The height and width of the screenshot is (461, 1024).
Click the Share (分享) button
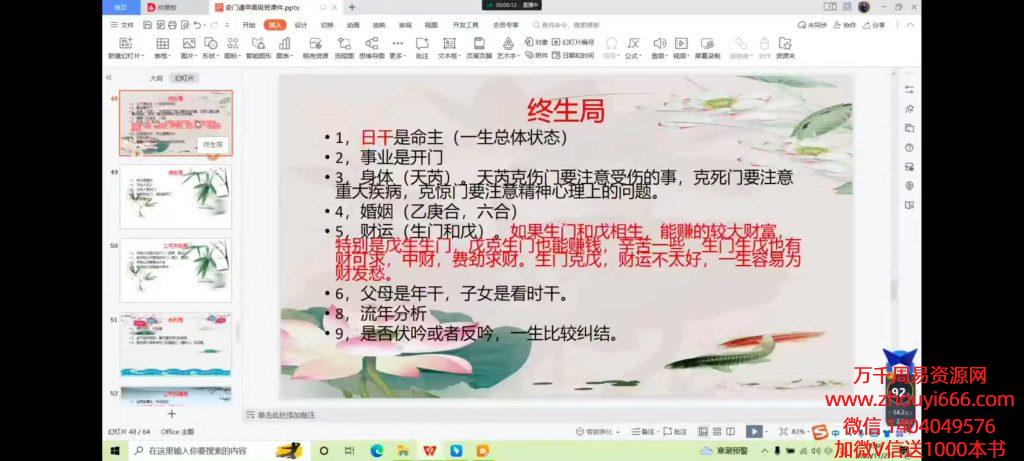[x=875, y=24]
